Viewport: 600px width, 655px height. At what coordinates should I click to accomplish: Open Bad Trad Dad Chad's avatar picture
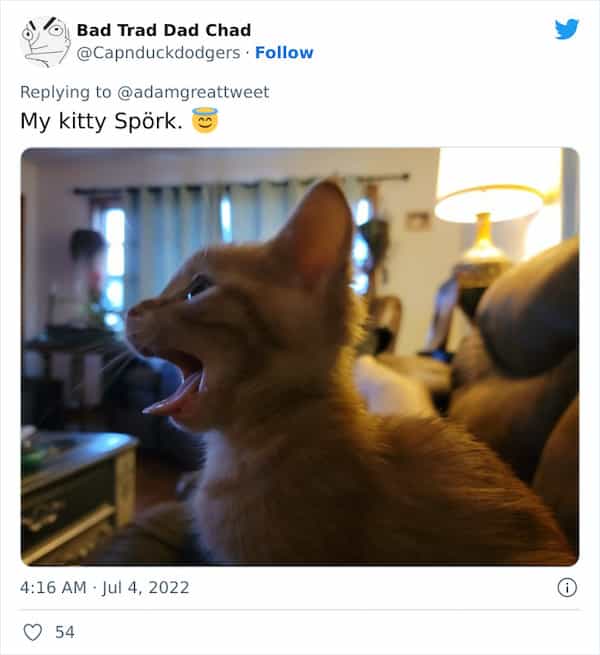(45, 41)
